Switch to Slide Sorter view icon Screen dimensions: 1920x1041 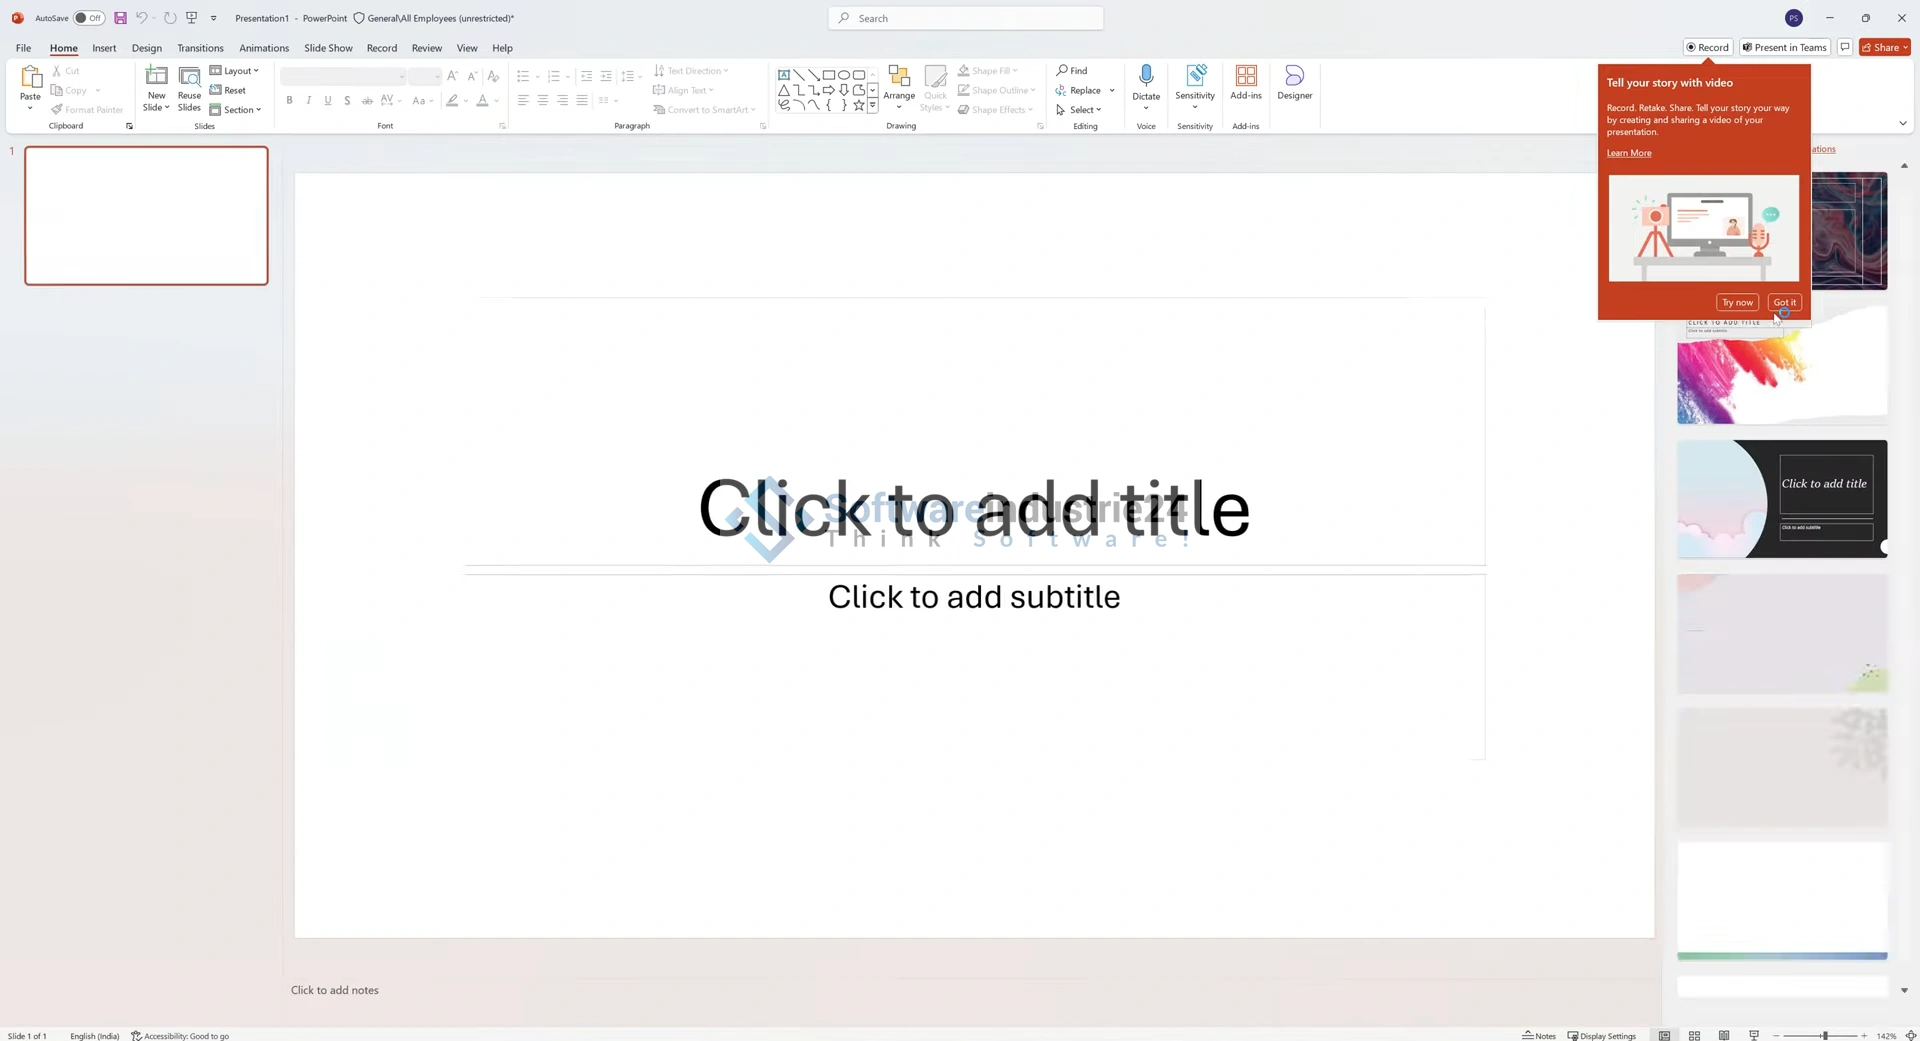point(1694,1035)
